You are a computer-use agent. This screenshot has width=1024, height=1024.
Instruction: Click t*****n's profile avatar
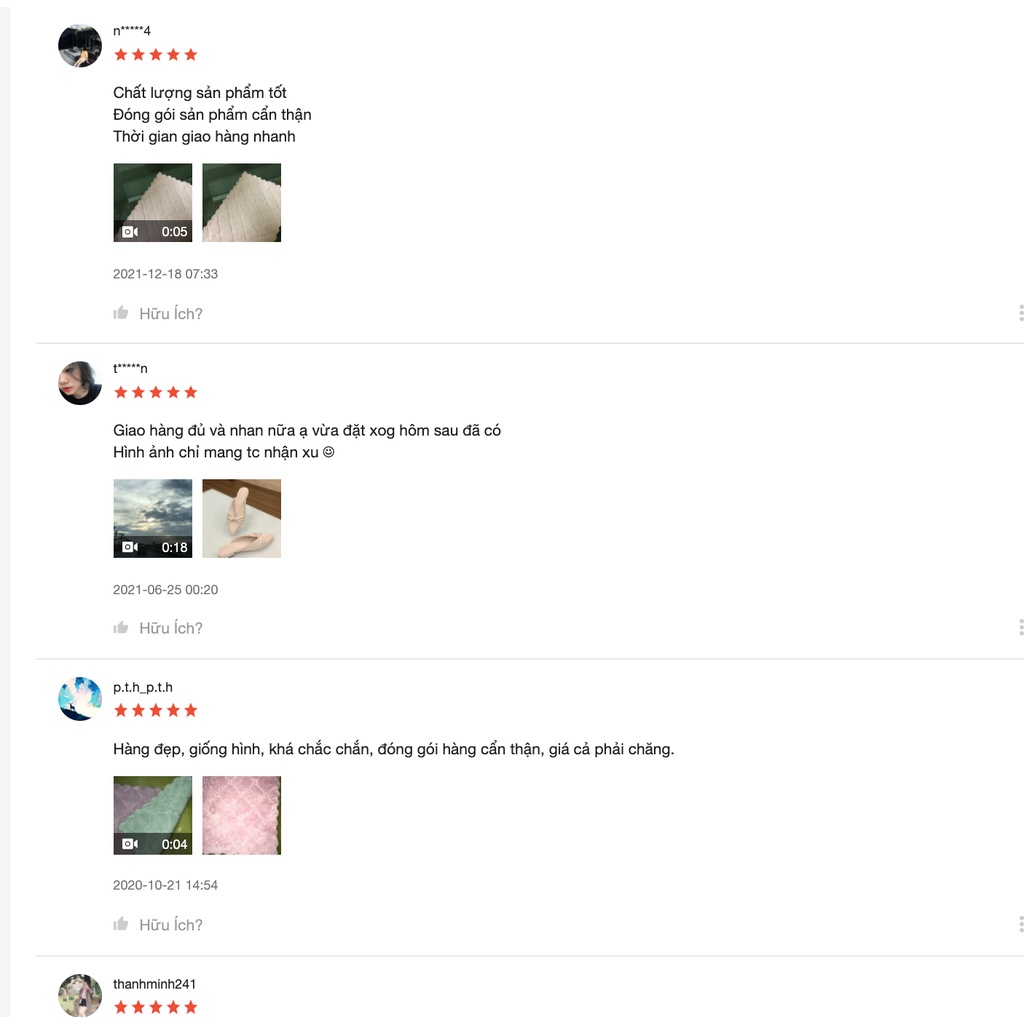click(80, 383)
